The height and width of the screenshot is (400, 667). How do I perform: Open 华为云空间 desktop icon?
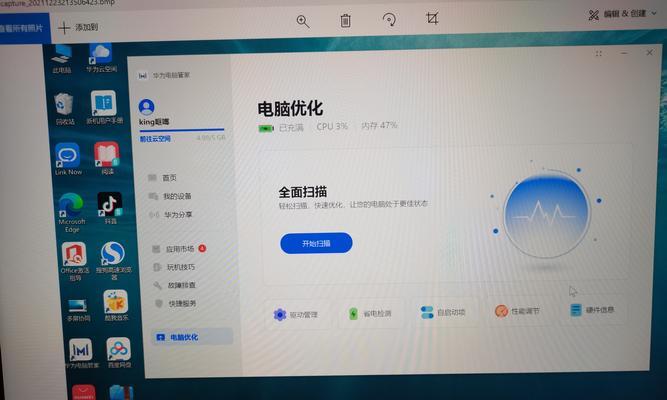coord(101,57)
